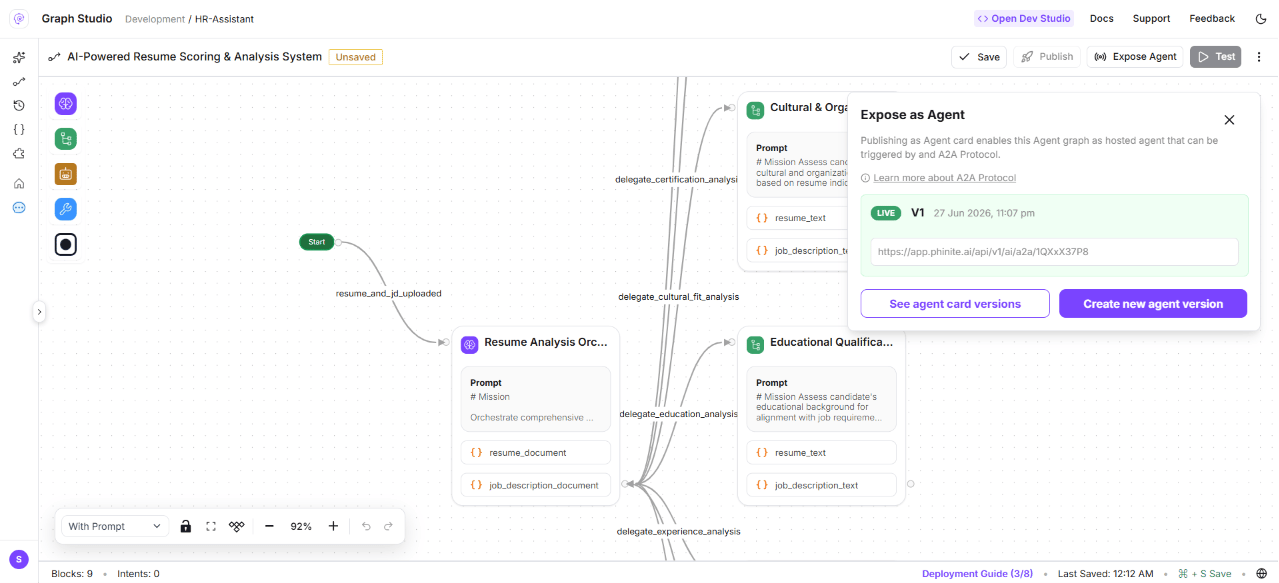
Task: Expand the collapsed left side panel
Action: click(40, 312)
